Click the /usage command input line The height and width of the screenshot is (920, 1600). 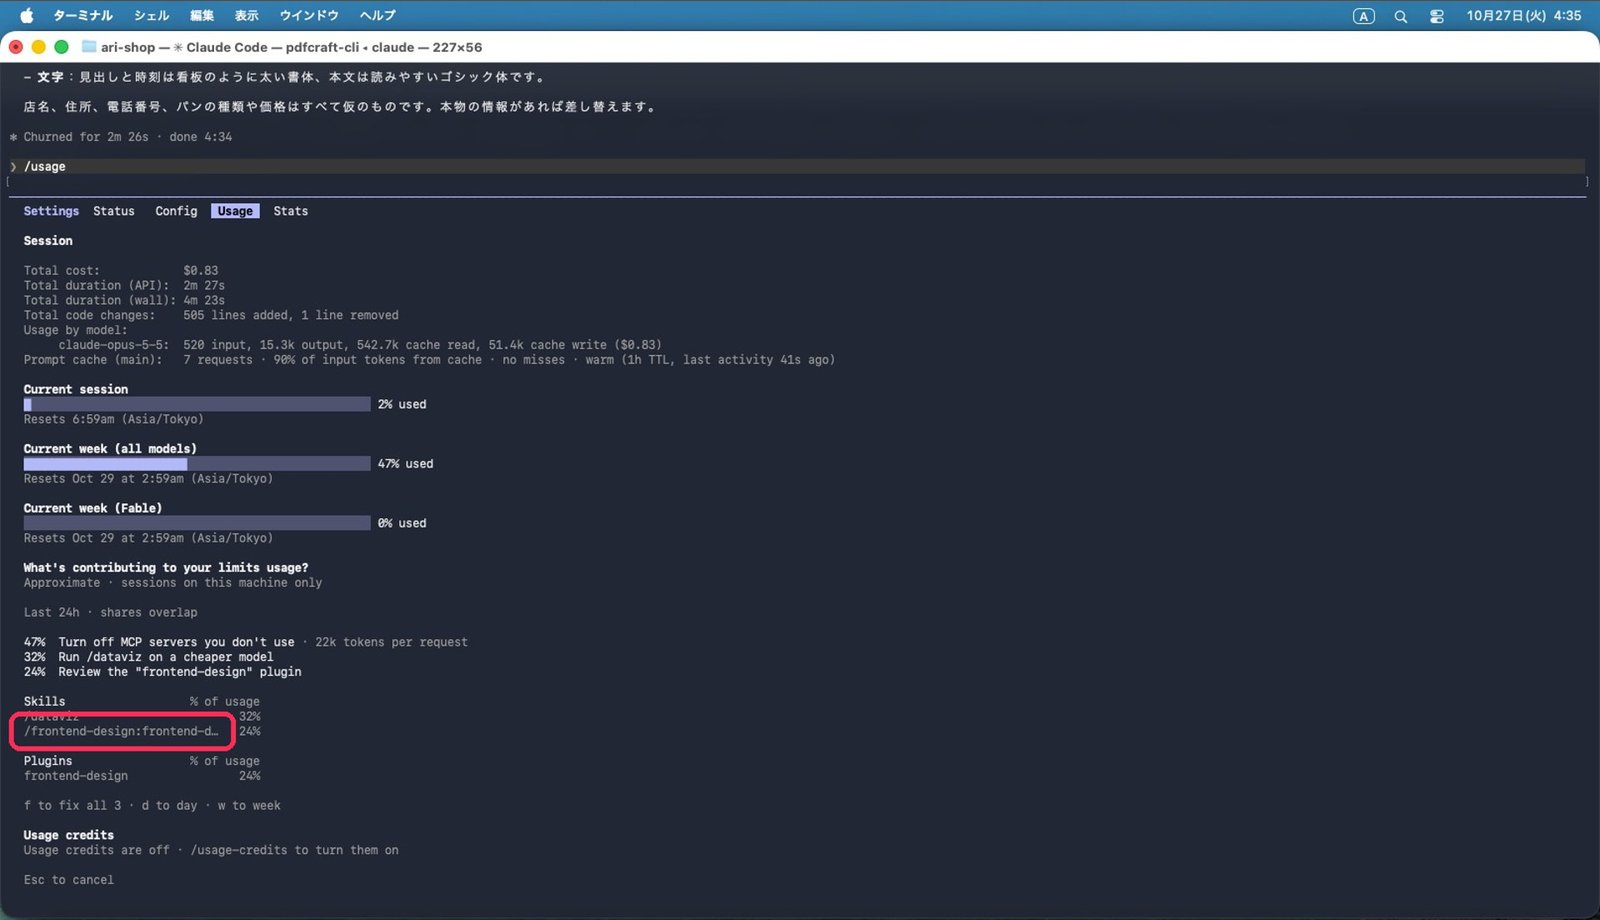(797, 166)
